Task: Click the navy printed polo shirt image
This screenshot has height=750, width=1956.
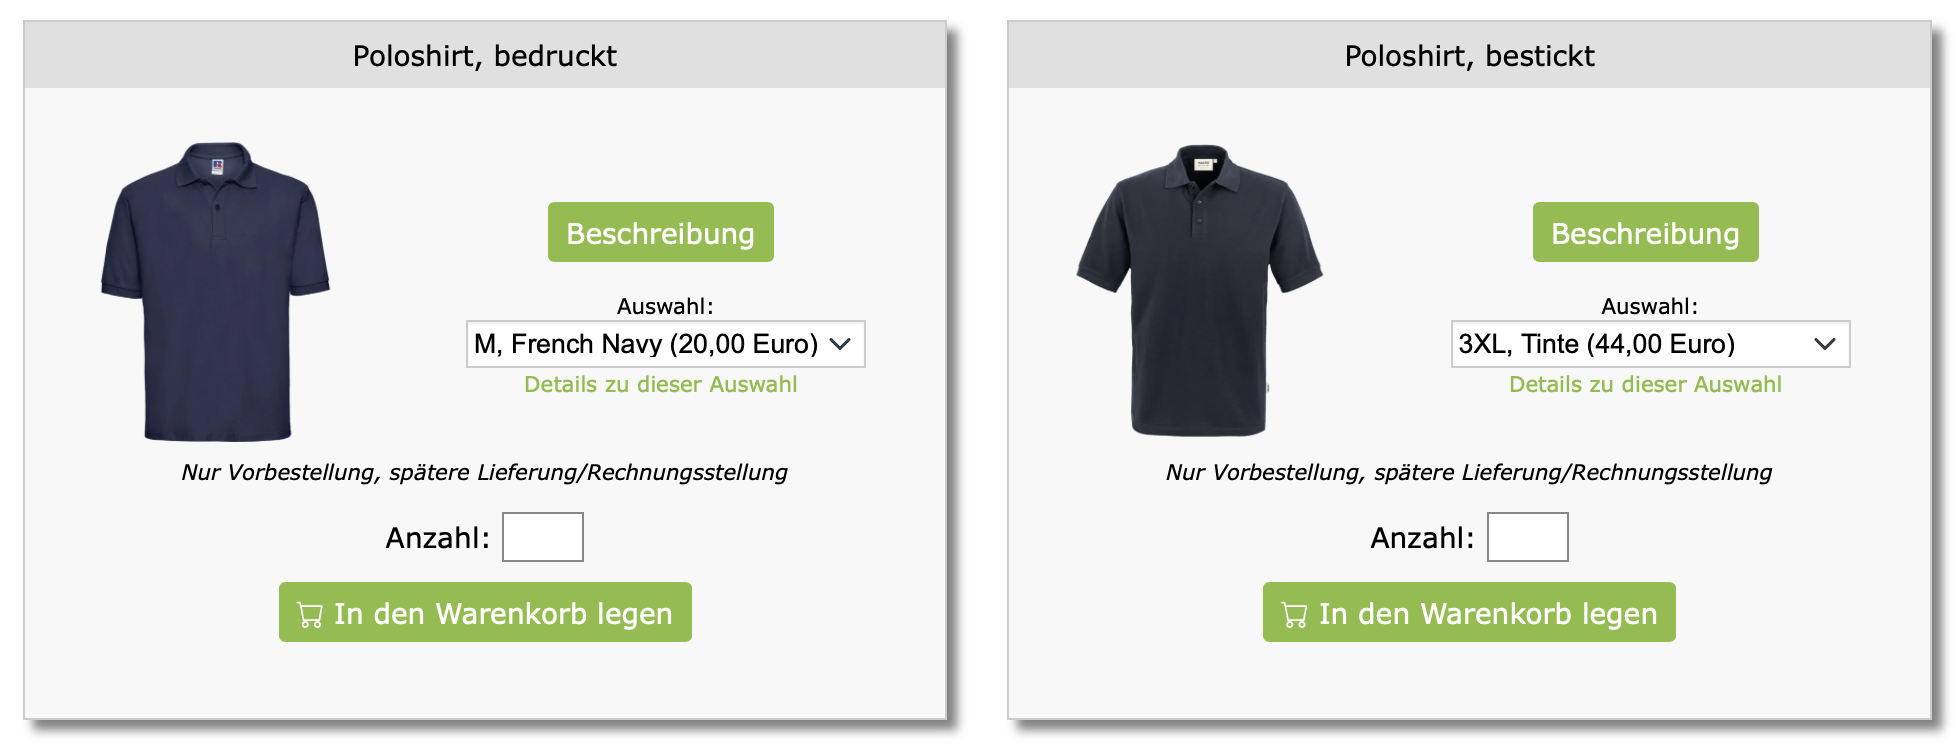Action: tap(216, 291)
